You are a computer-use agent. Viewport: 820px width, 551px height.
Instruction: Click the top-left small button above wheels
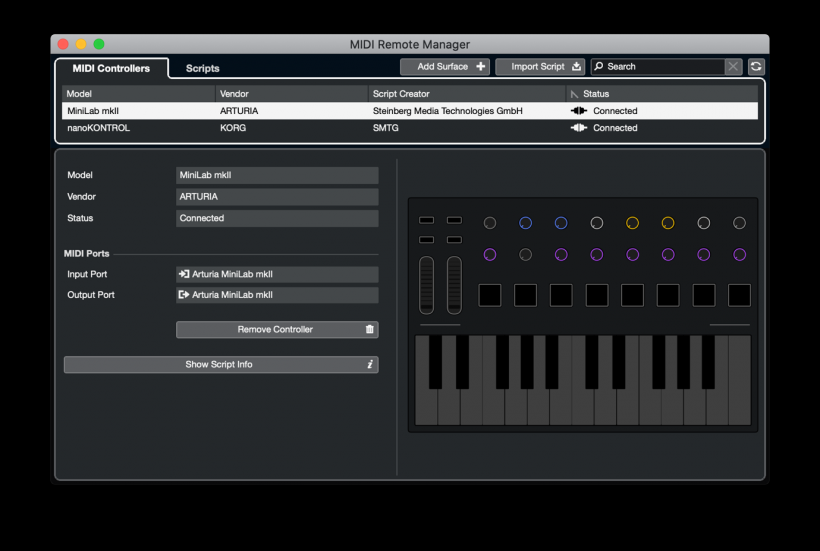click(426, 220)
